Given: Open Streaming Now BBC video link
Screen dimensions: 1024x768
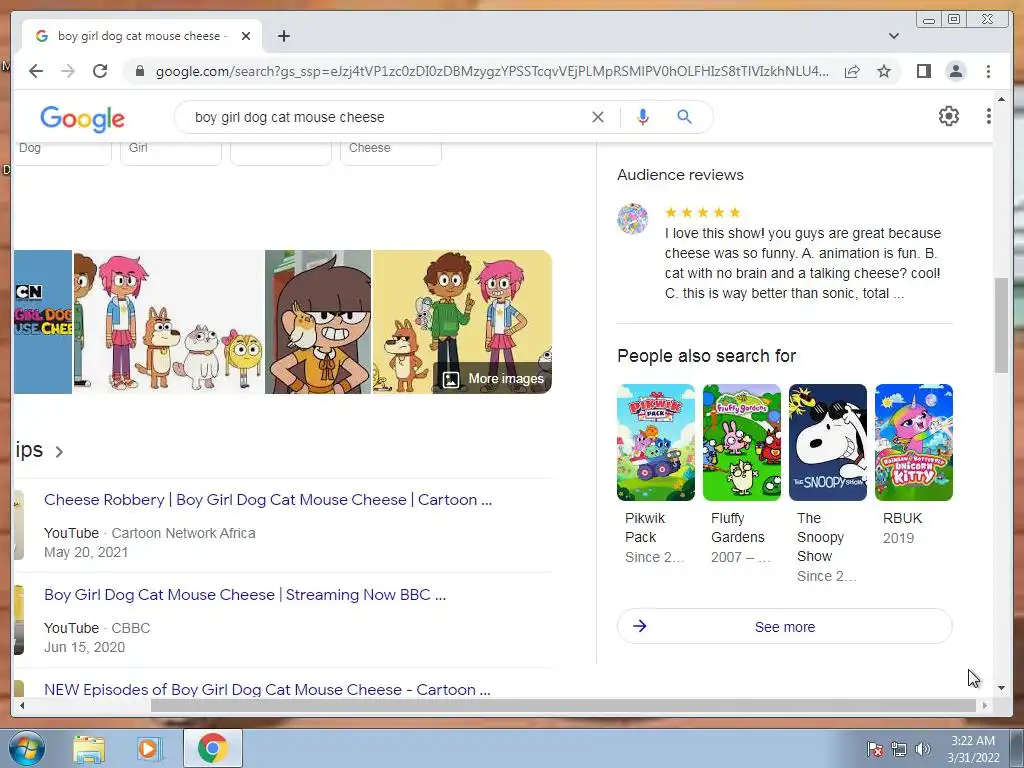Looking at the screenshot, I should pos(245,595).
